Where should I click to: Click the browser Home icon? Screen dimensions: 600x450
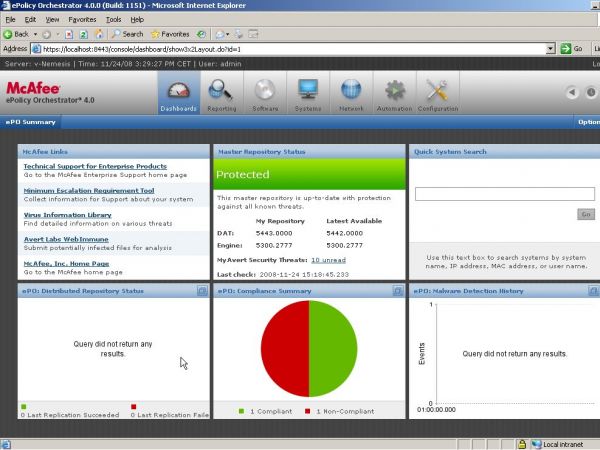pyautogui.click(x=99, y=34)
